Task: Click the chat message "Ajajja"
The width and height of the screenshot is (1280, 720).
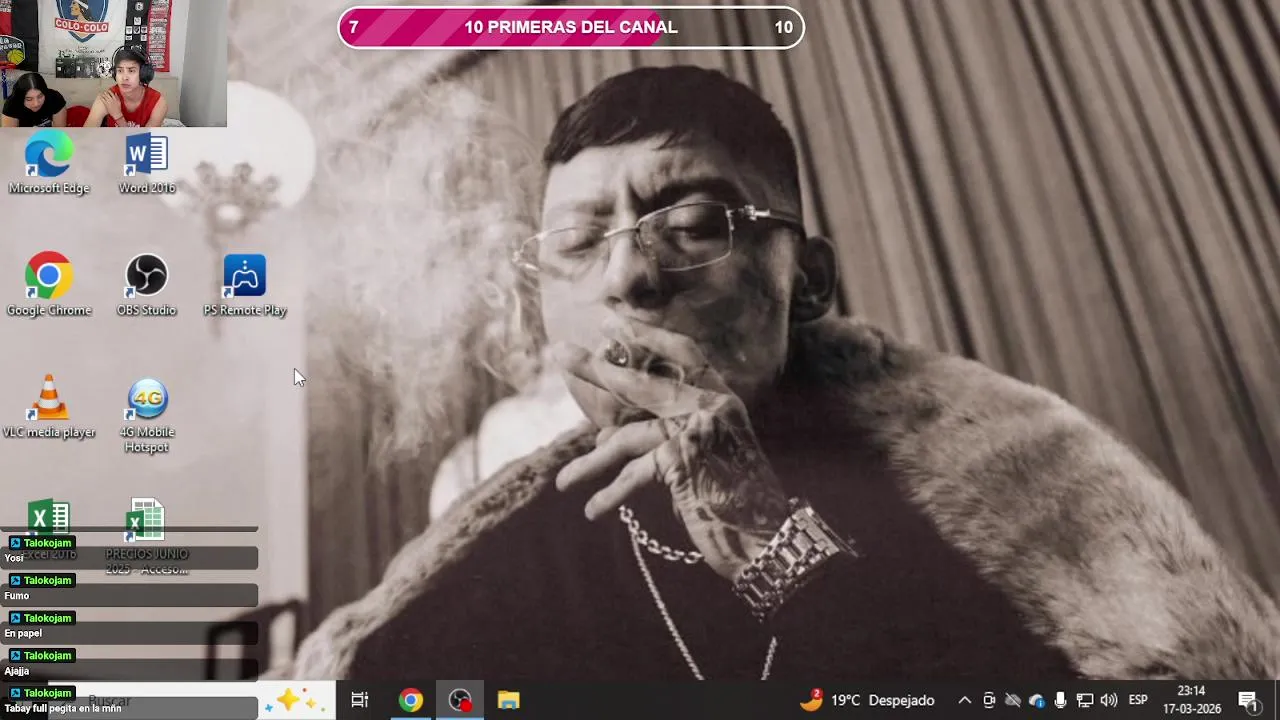Action: tap(17, 671)
